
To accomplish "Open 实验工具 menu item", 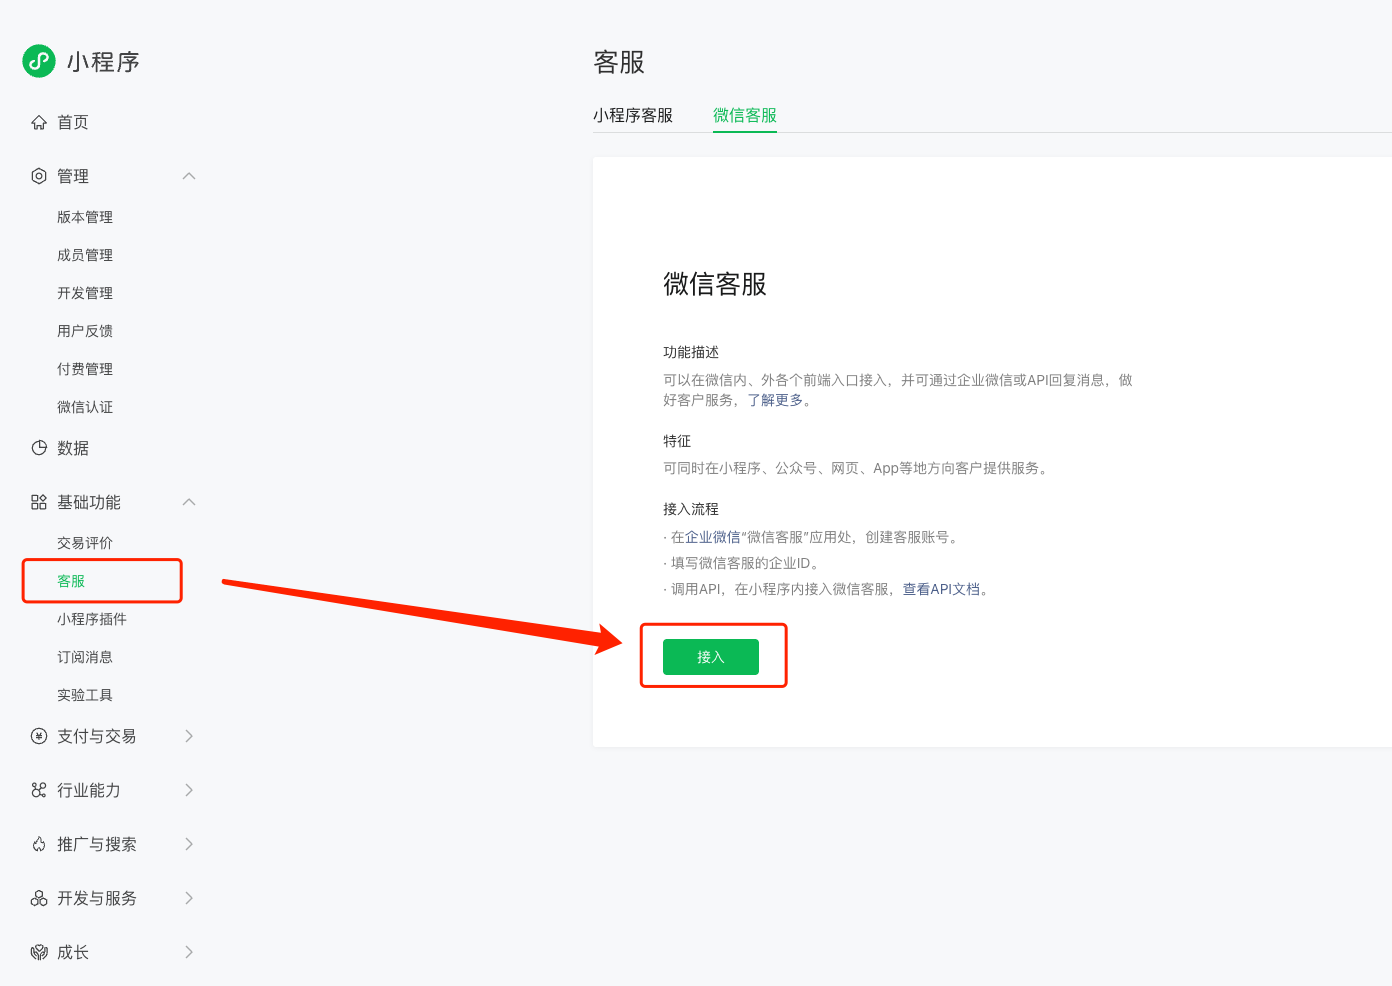I will (85, 695).
